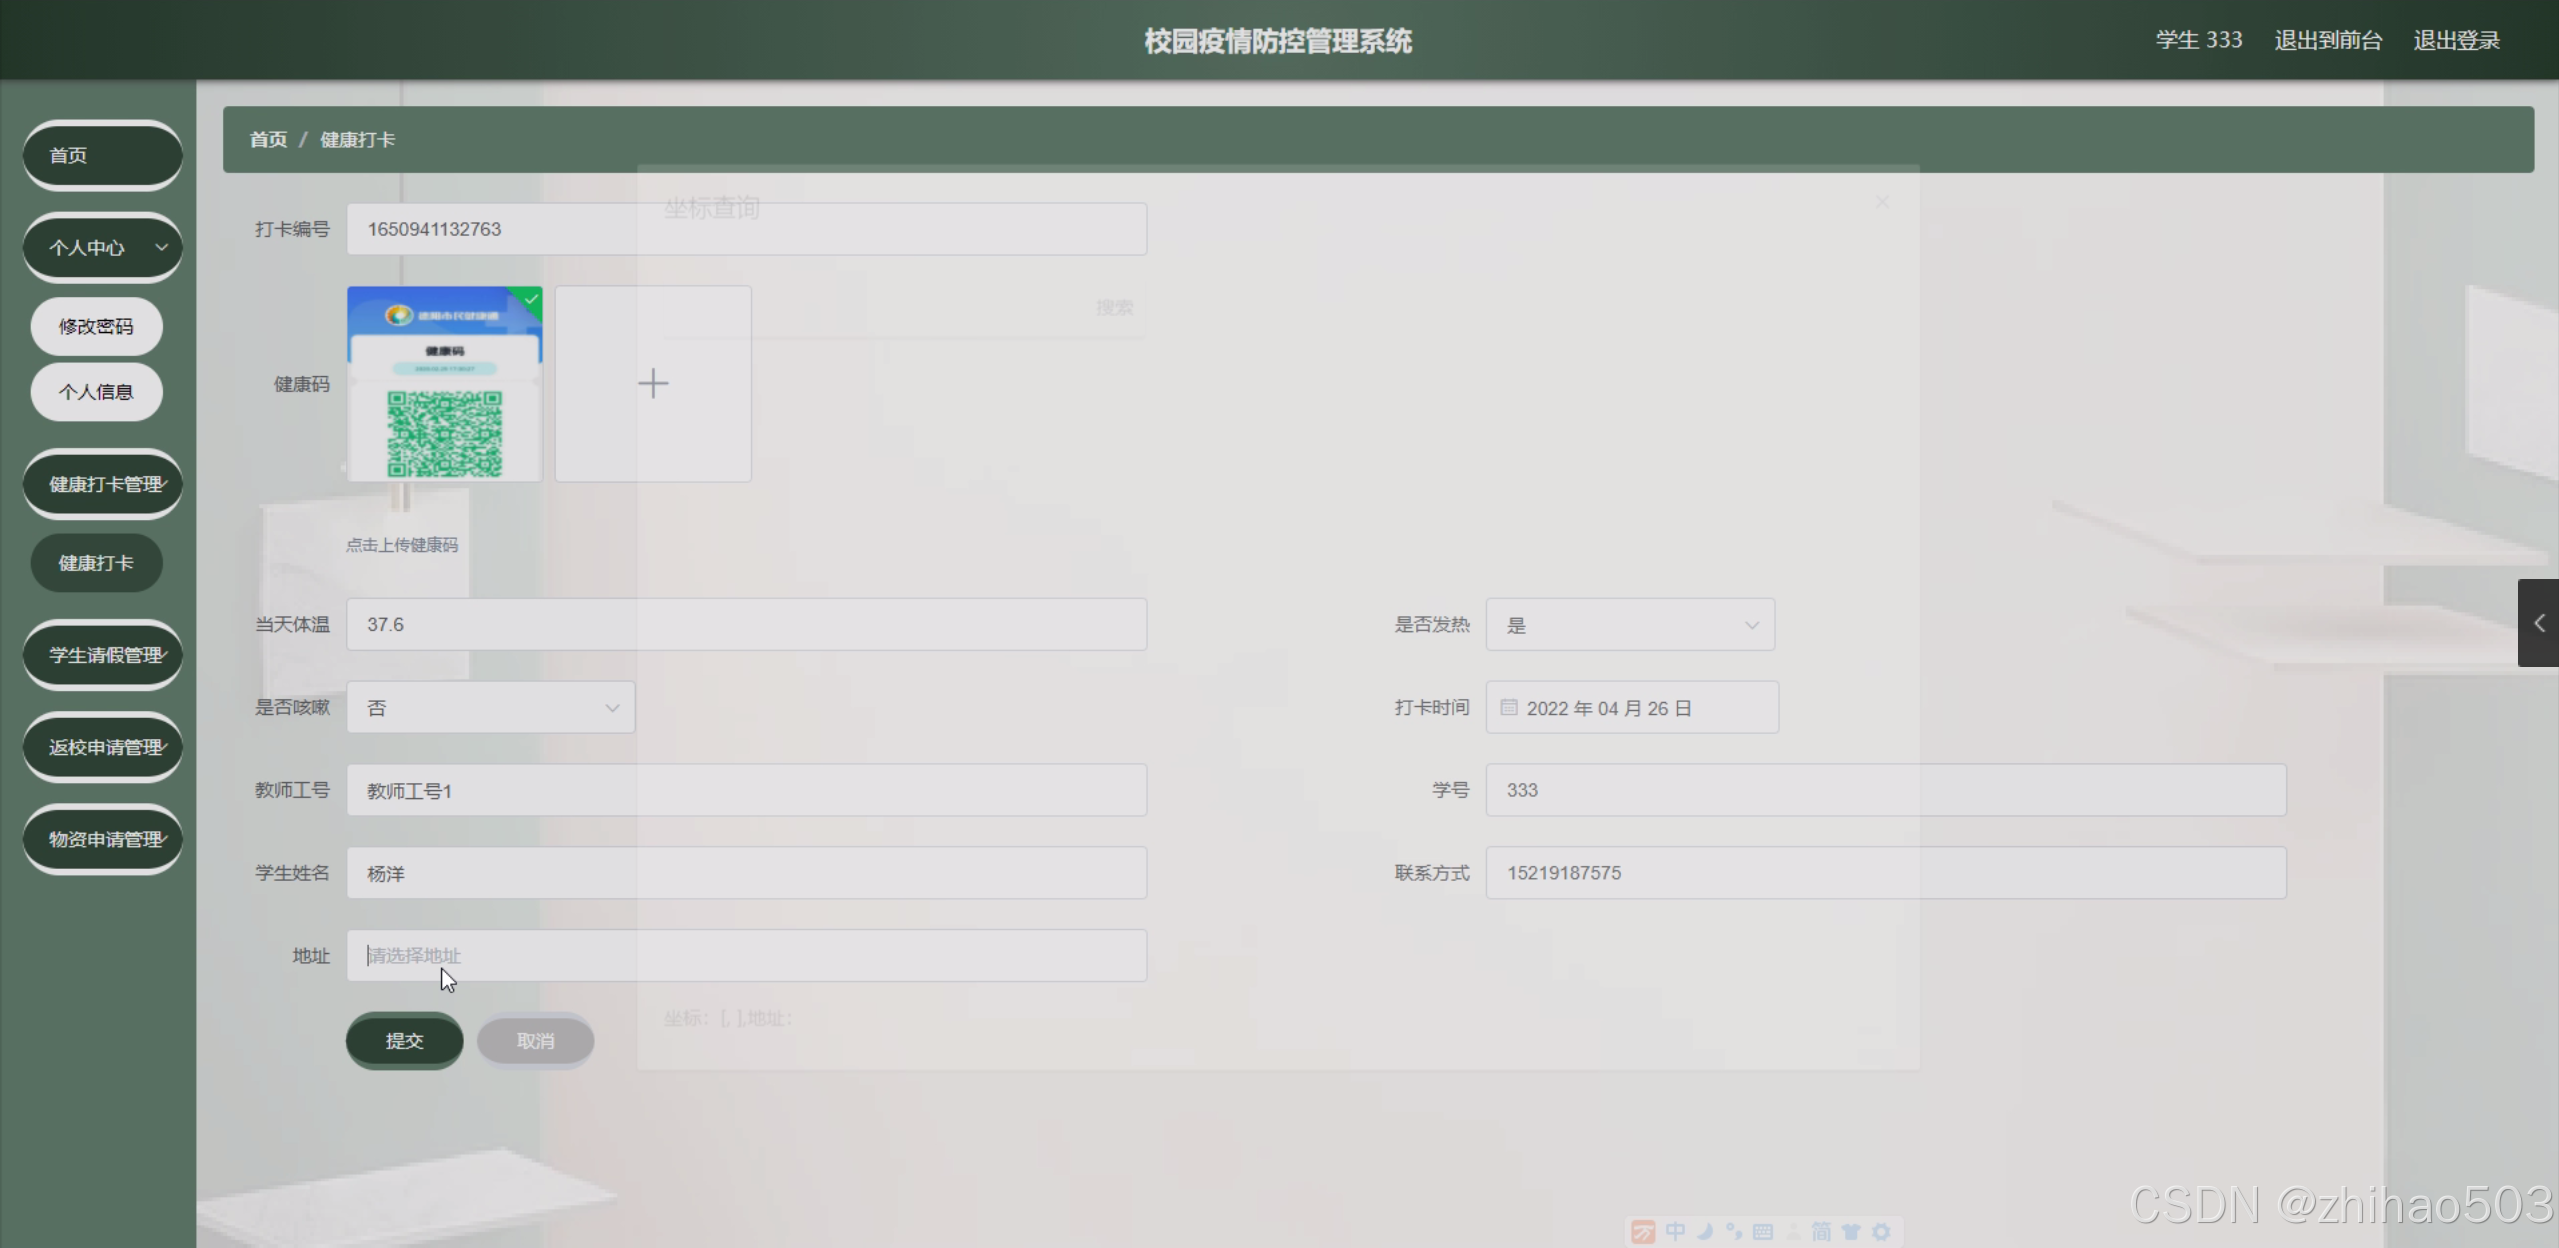Screen dimensions: 2559x1248
Task: Click the 地址 address input field
Action: pyautogui.click(x=746, y=956)
